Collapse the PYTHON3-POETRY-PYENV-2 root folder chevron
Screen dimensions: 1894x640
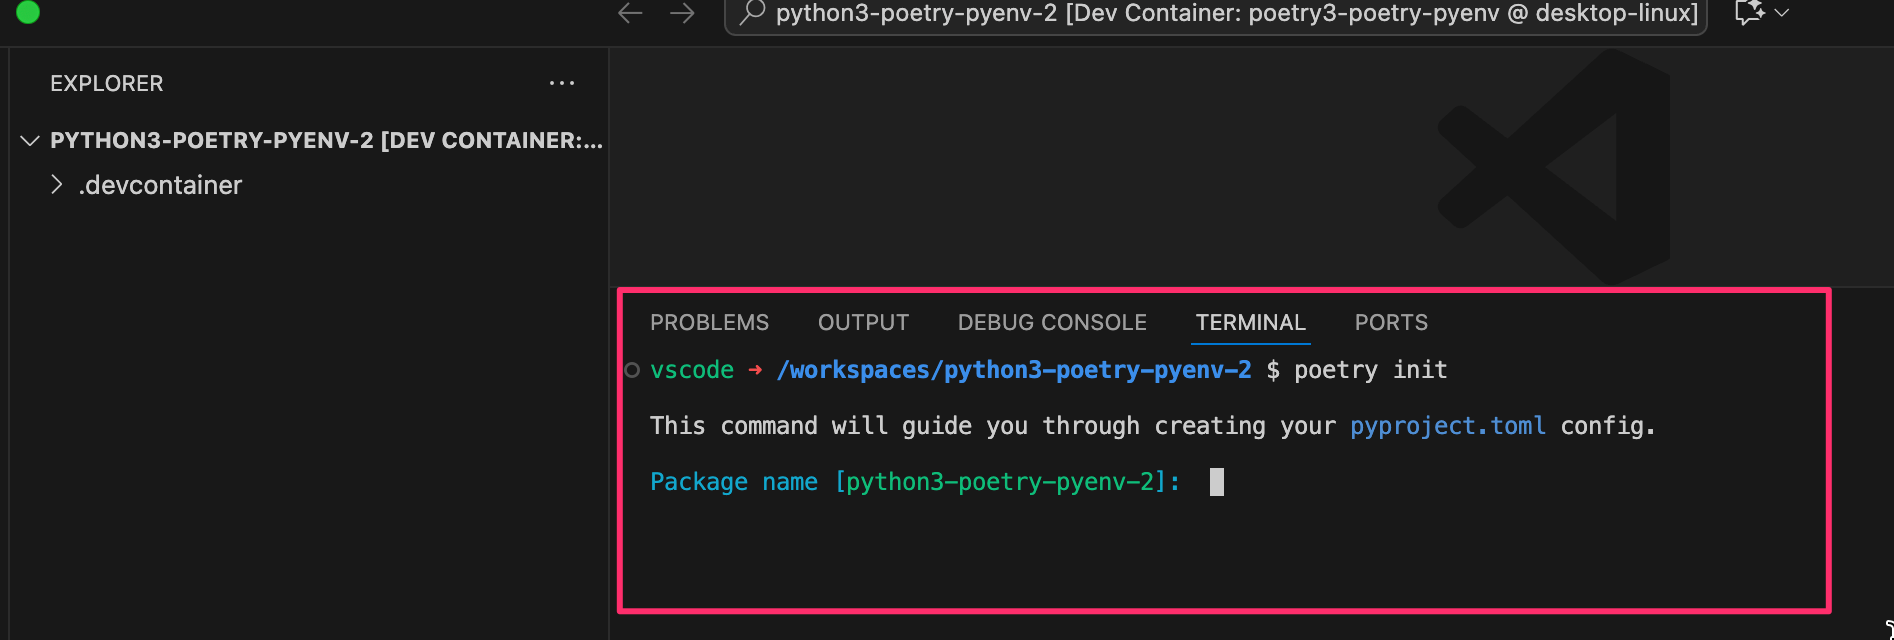pos(30,140)
